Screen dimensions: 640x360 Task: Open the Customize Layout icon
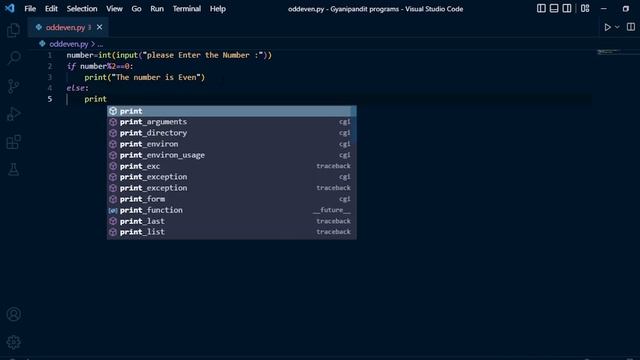pyautogui.click(x=585, y=9)
